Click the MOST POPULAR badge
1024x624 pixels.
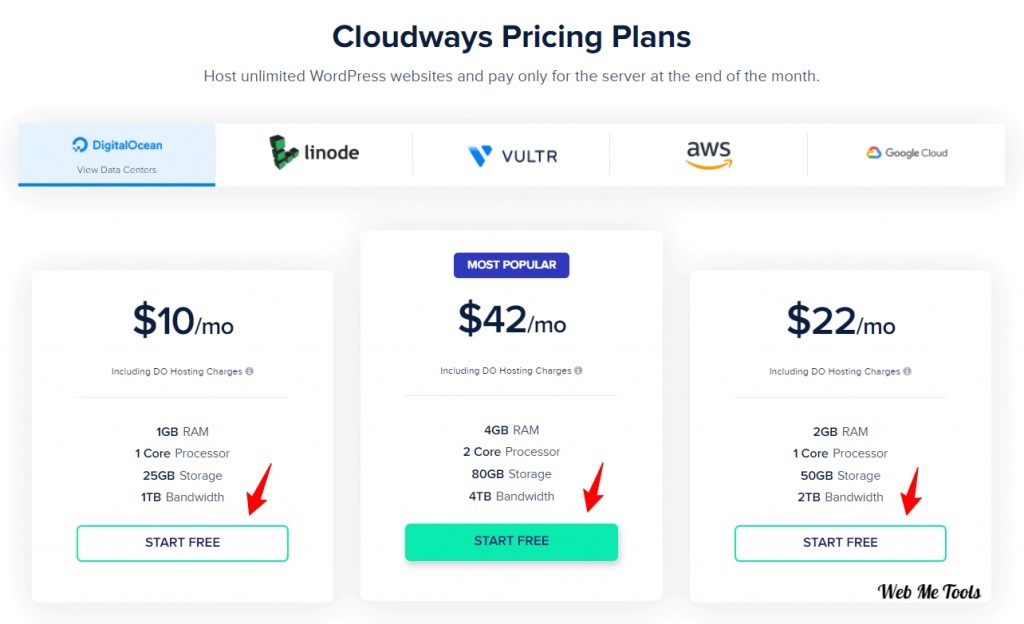(x=511, y=265)
